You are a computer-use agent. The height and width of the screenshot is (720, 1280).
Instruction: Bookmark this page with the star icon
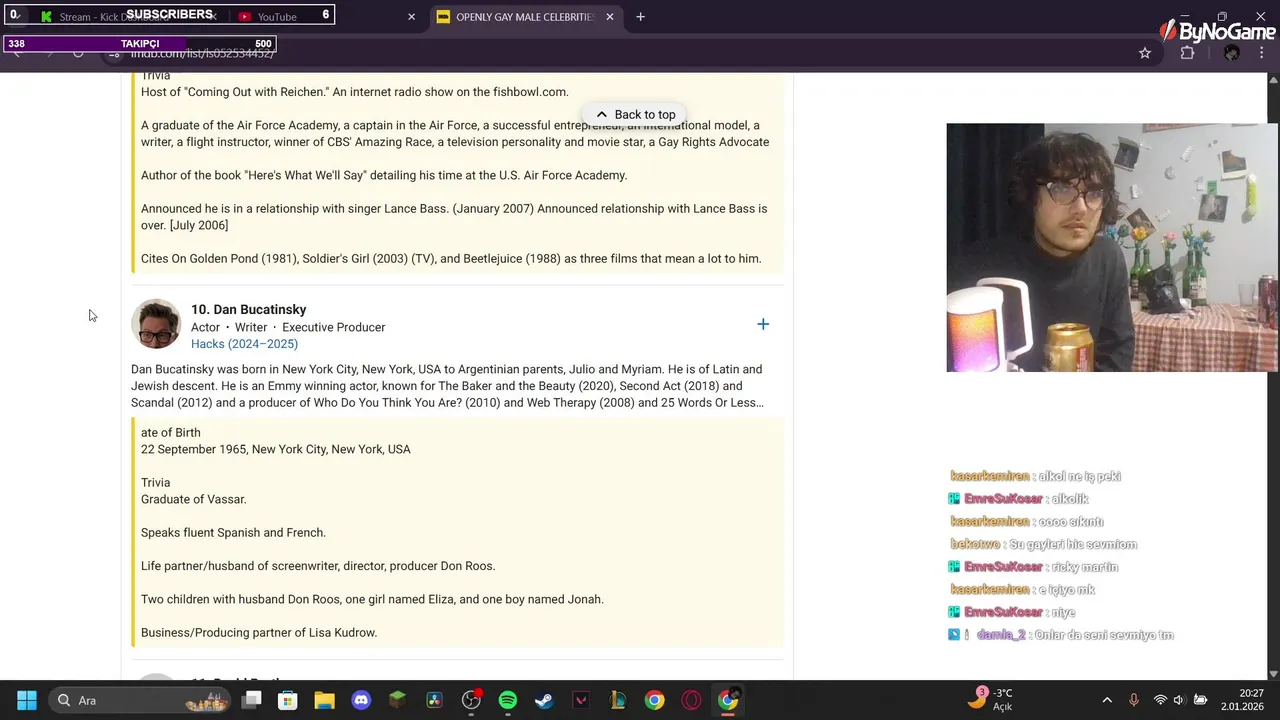pyautogui.click(x=1145, y=53)
